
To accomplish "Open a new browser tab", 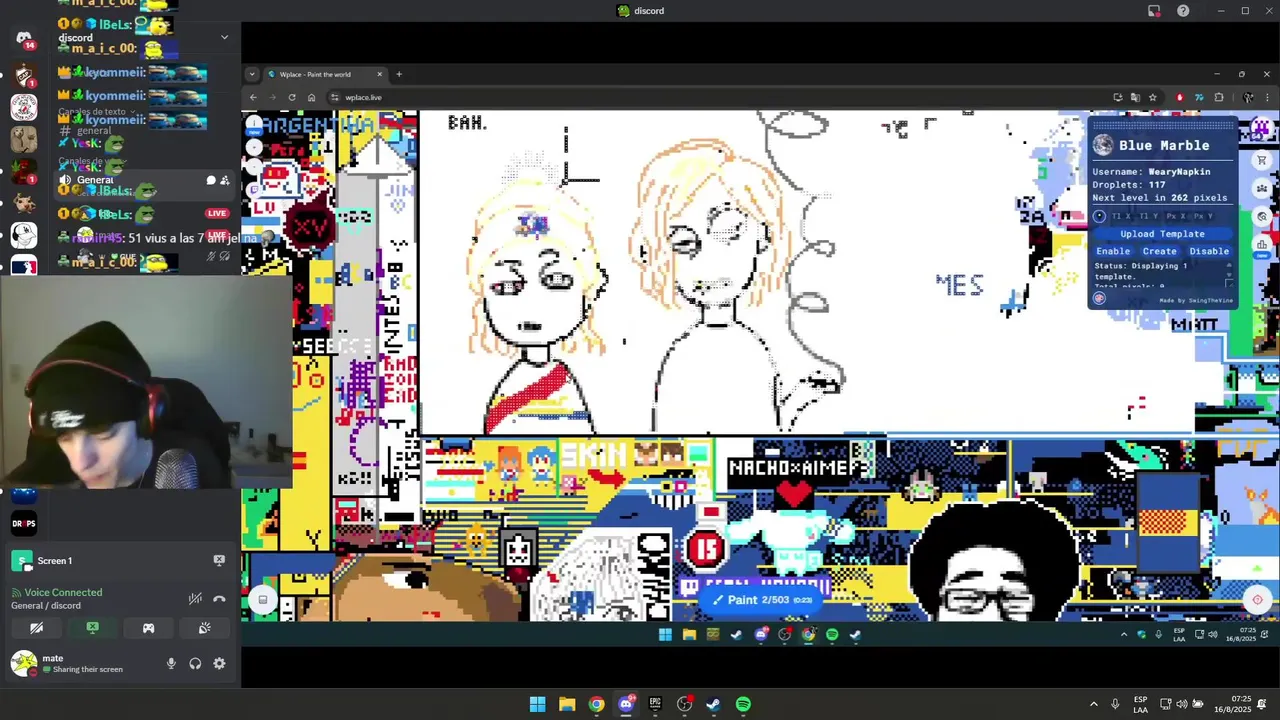I will (x=398, y=74).
